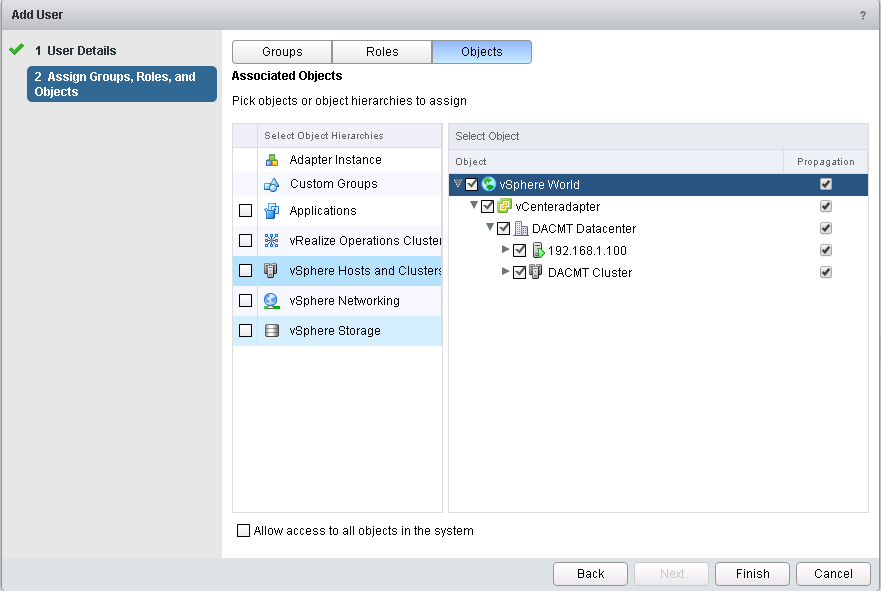Uncheck the DACMT Cluster object checkbox

(x=520, y=272)
